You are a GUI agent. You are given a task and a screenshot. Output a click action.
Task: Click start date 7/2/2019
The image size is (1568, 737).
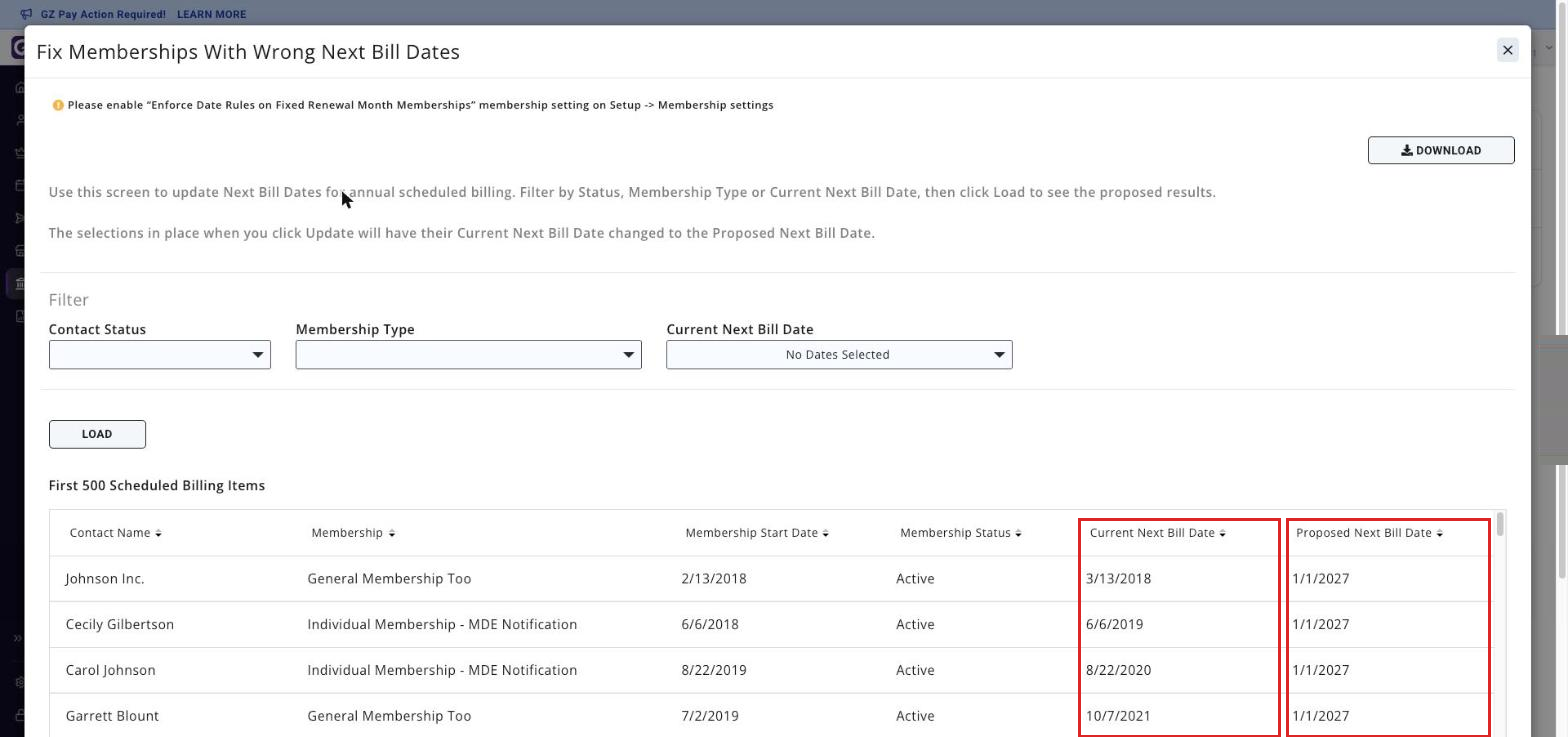point(710,716)
